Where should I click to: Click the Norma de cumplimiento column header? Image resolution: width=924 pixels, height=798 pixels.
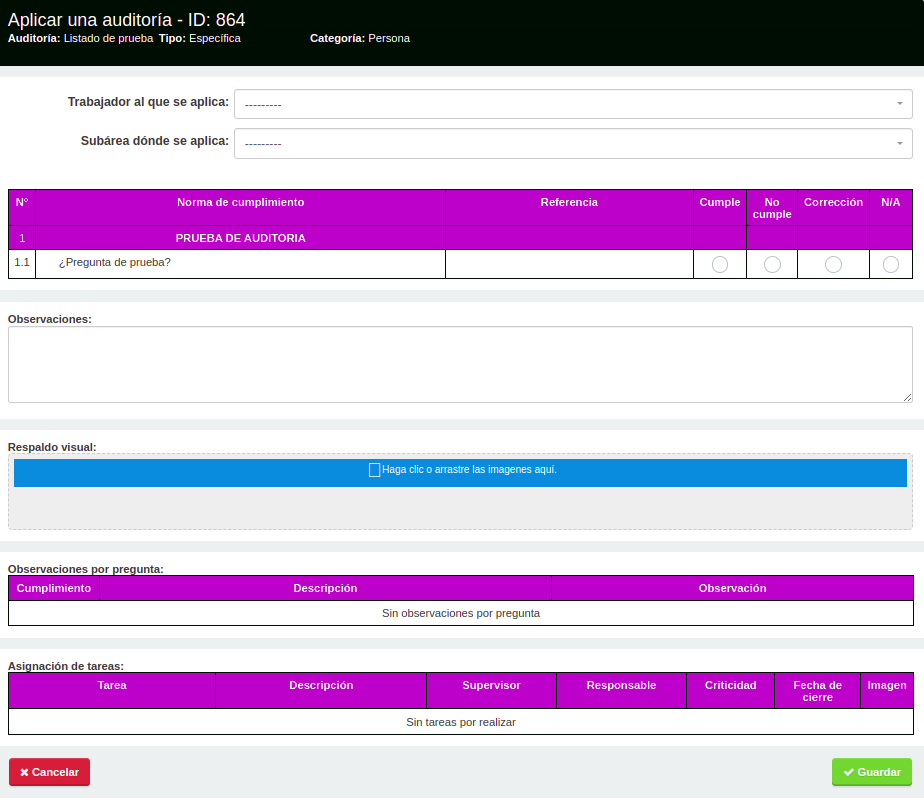point(240,203)
